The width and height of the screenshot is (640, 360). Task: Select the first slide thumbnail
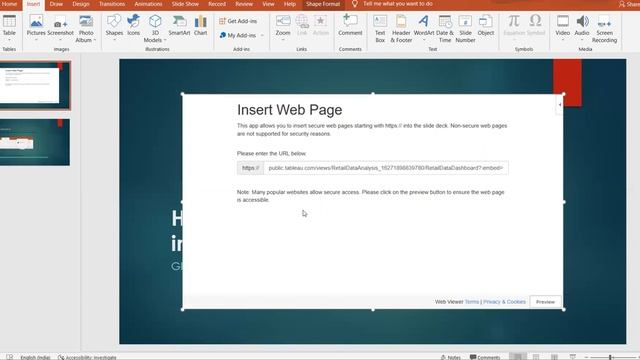(x=35, y=85)
